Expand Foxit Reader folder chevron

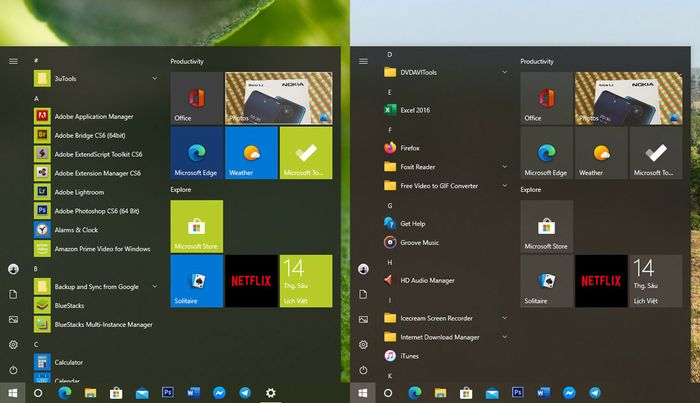(x=504, y=166)
